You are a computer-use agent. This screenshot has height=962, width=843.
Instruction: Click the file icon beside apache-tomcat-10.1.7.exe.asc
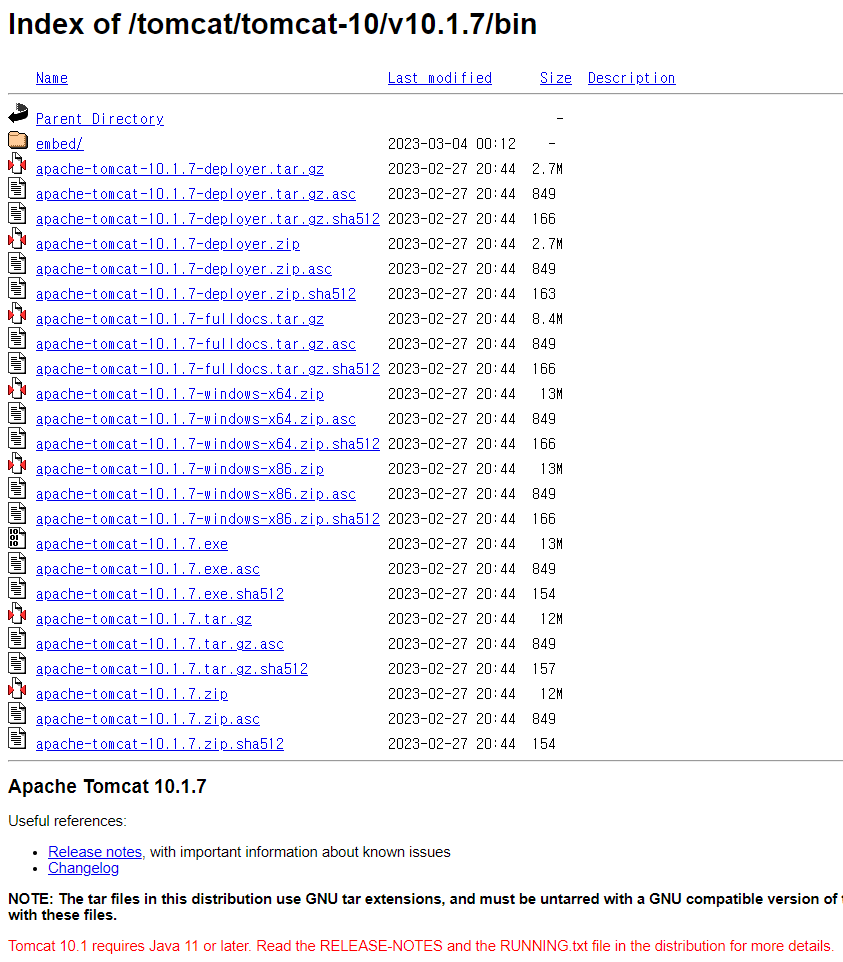[17, 563]
